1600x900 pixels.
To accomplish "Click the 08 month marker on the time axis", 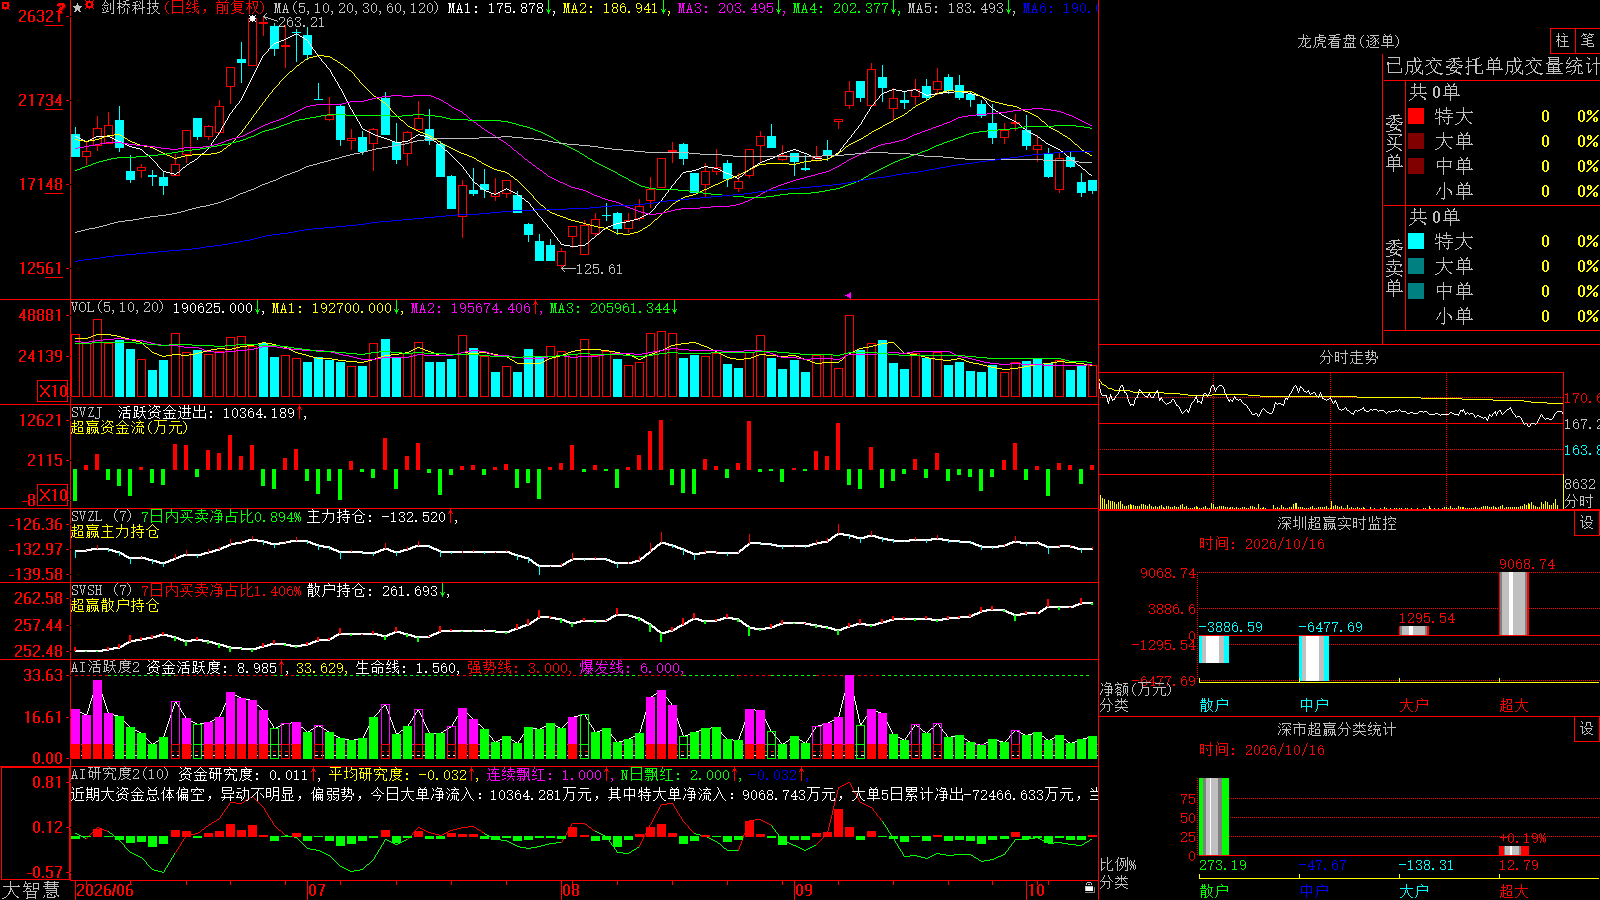I will click(571, 890).
